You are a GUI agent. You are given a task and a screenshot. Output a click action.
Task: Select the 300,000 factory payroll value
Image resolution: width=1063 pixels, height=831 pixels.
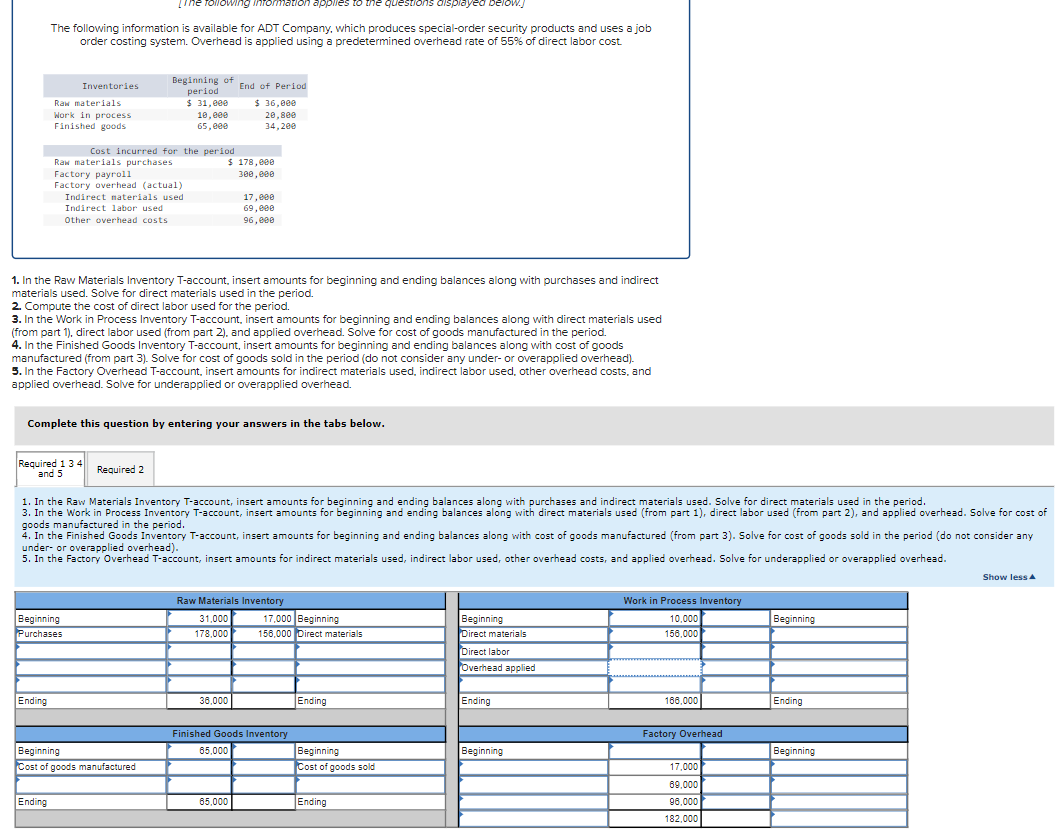click(256, 174)
